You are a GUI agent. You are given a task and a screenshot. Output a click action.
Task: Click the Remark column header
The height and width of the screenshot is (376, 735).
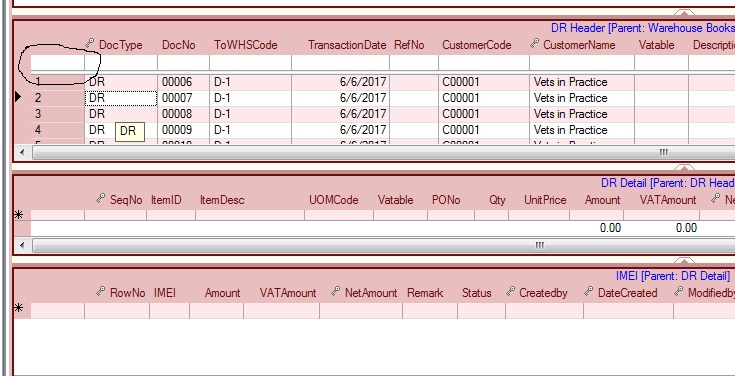[425, 293]
